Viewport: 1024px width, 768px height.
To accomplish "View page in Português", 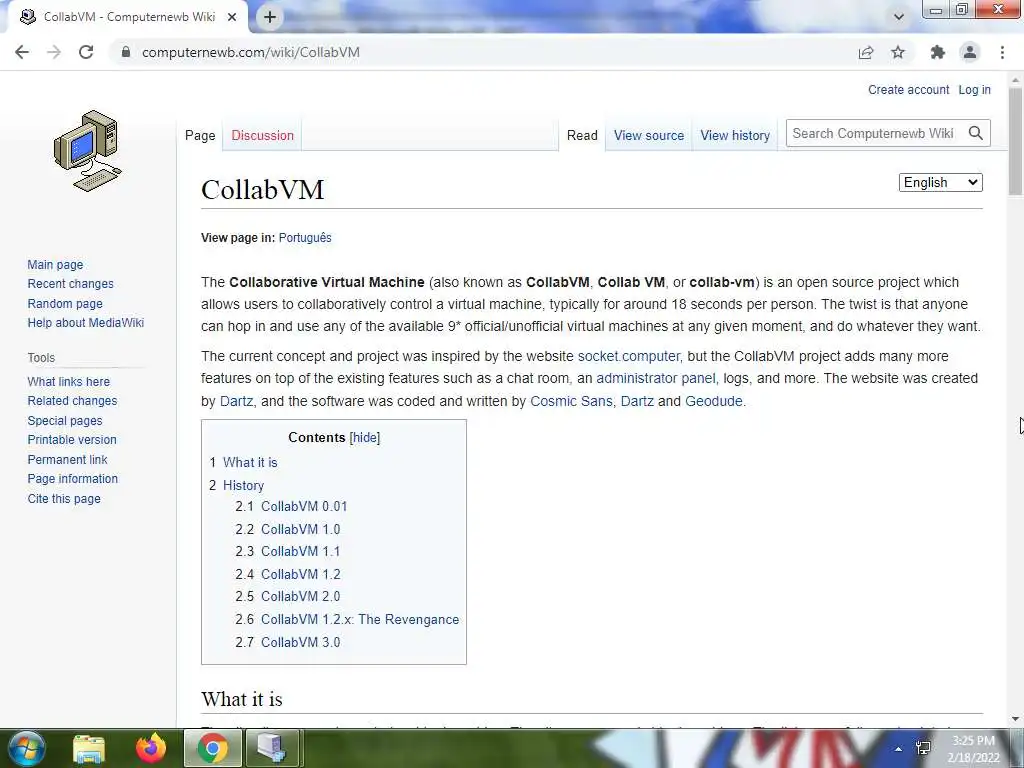I will click(305, 238).
